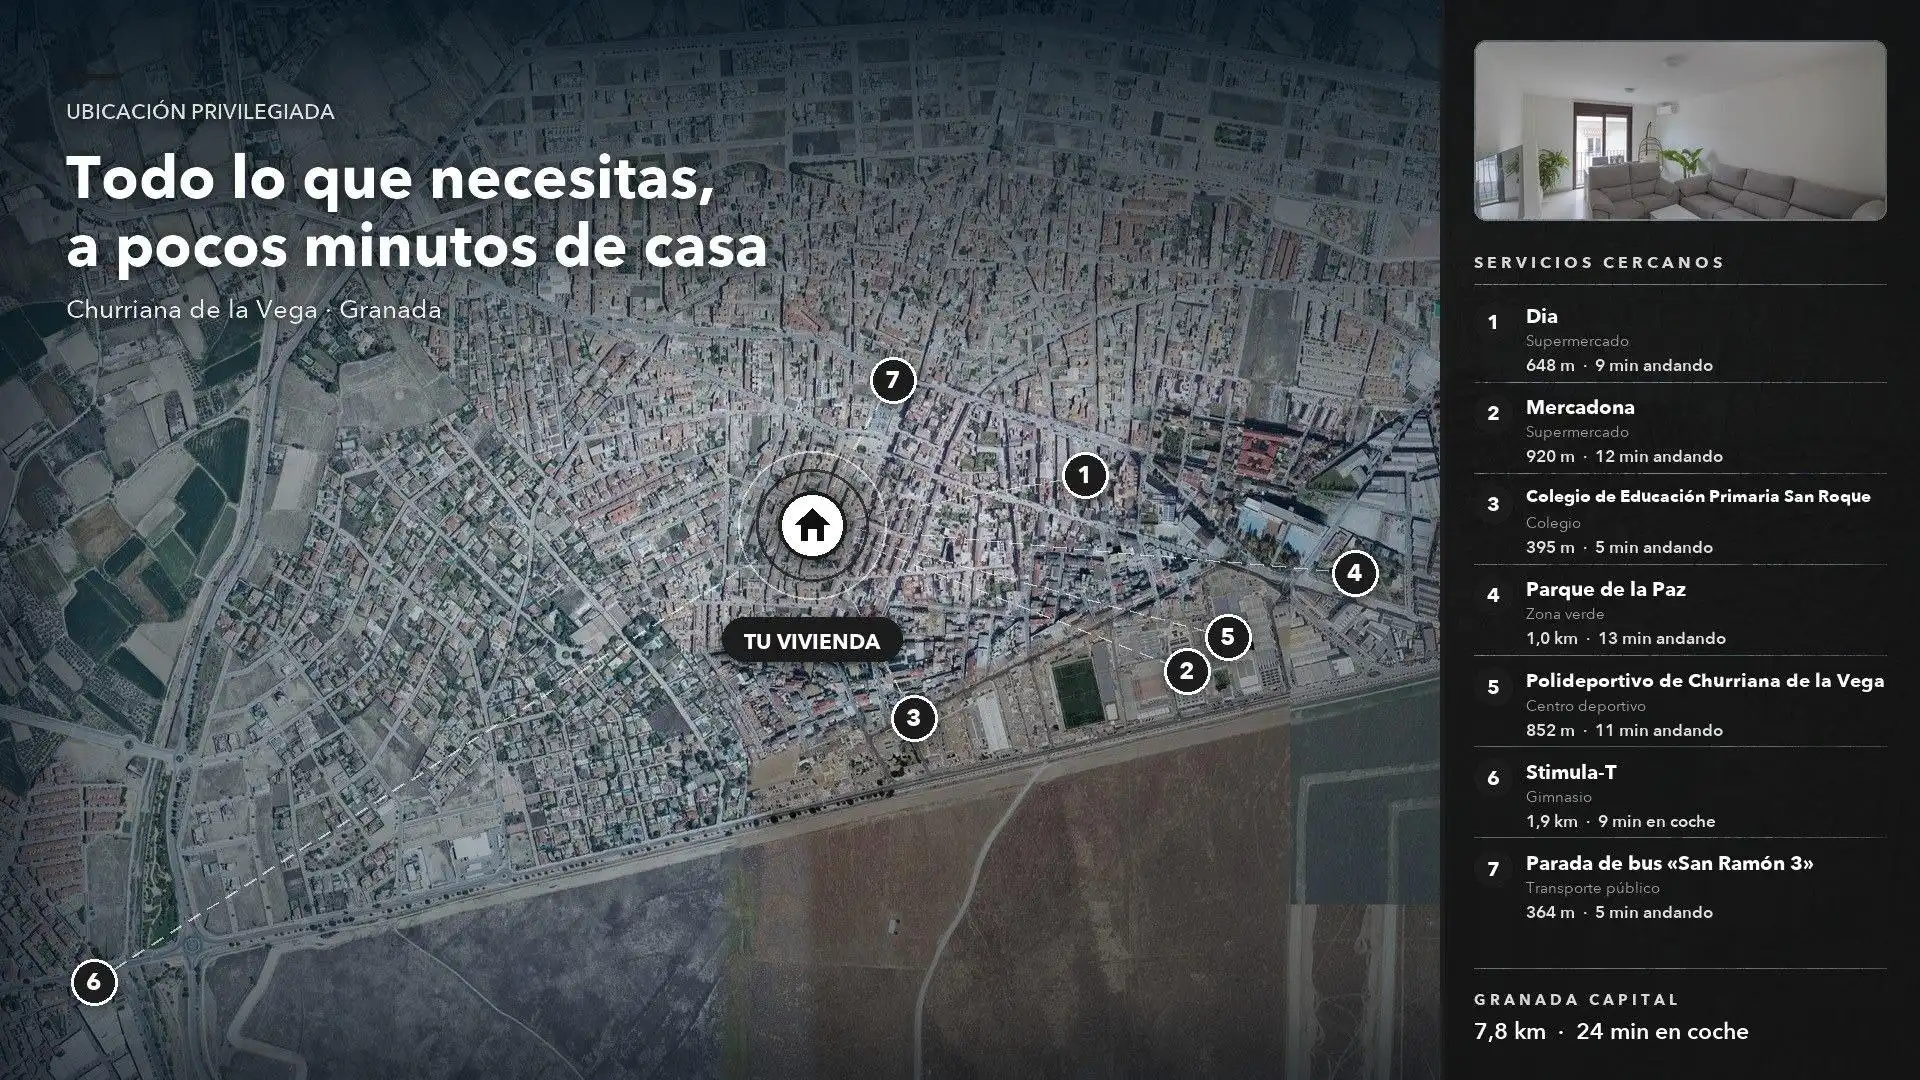Click the 852 m · 11 min andando distance
The width and height of the screenshot is (1920, 1080).
click(1624, 730)
